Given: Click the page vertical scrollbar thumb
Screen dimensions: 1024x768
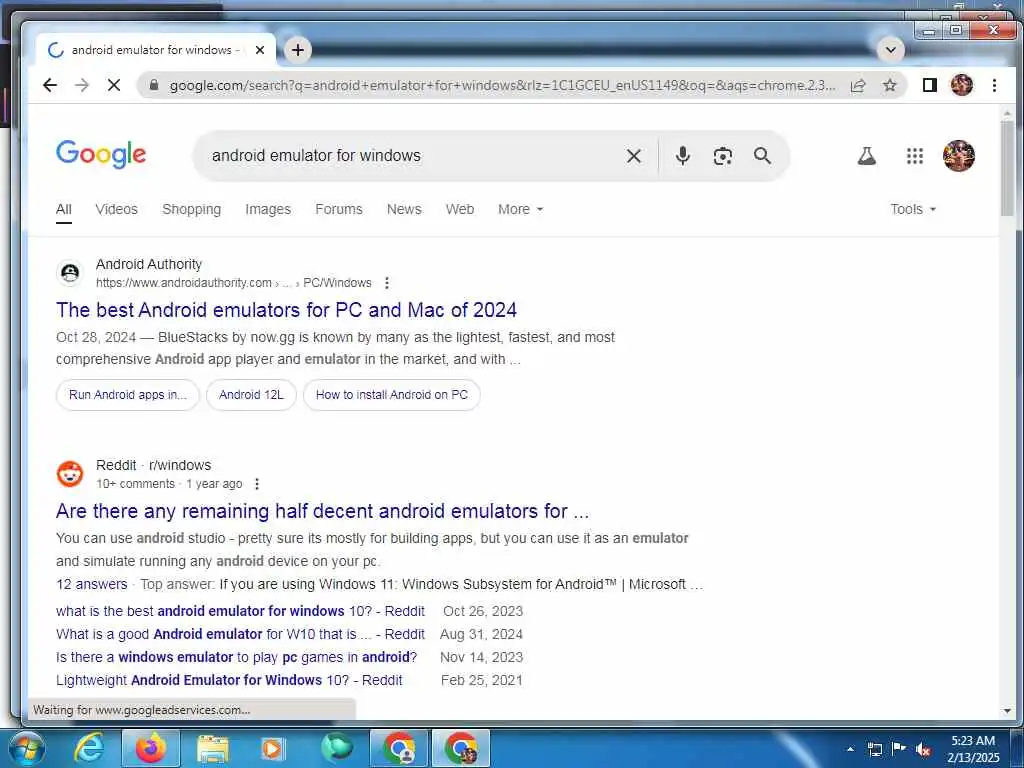Looking at the screenshot, I should [1006, 168].
